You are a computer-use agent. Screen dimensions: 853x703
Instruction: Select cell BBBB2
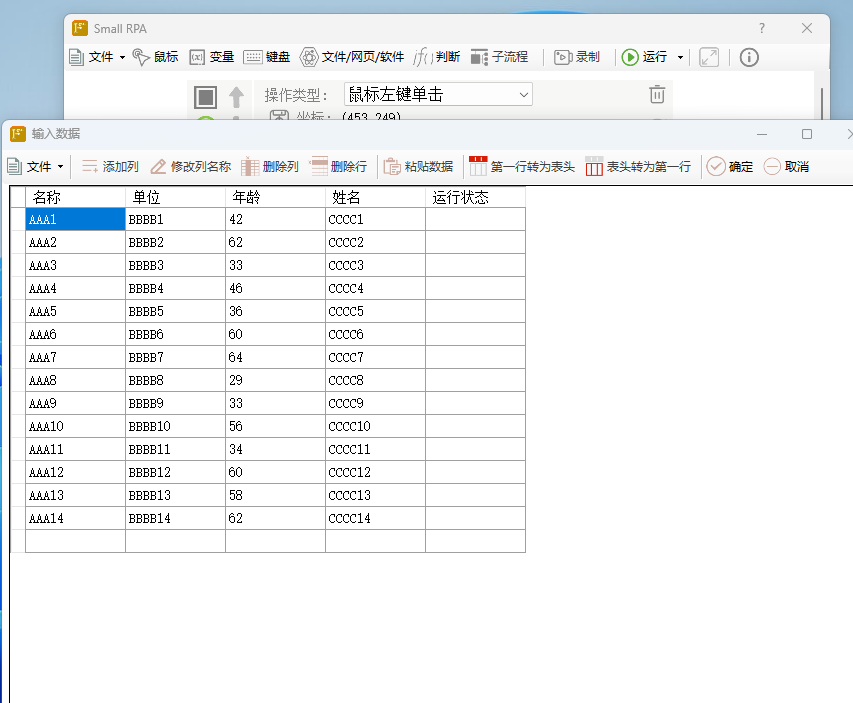175,242
